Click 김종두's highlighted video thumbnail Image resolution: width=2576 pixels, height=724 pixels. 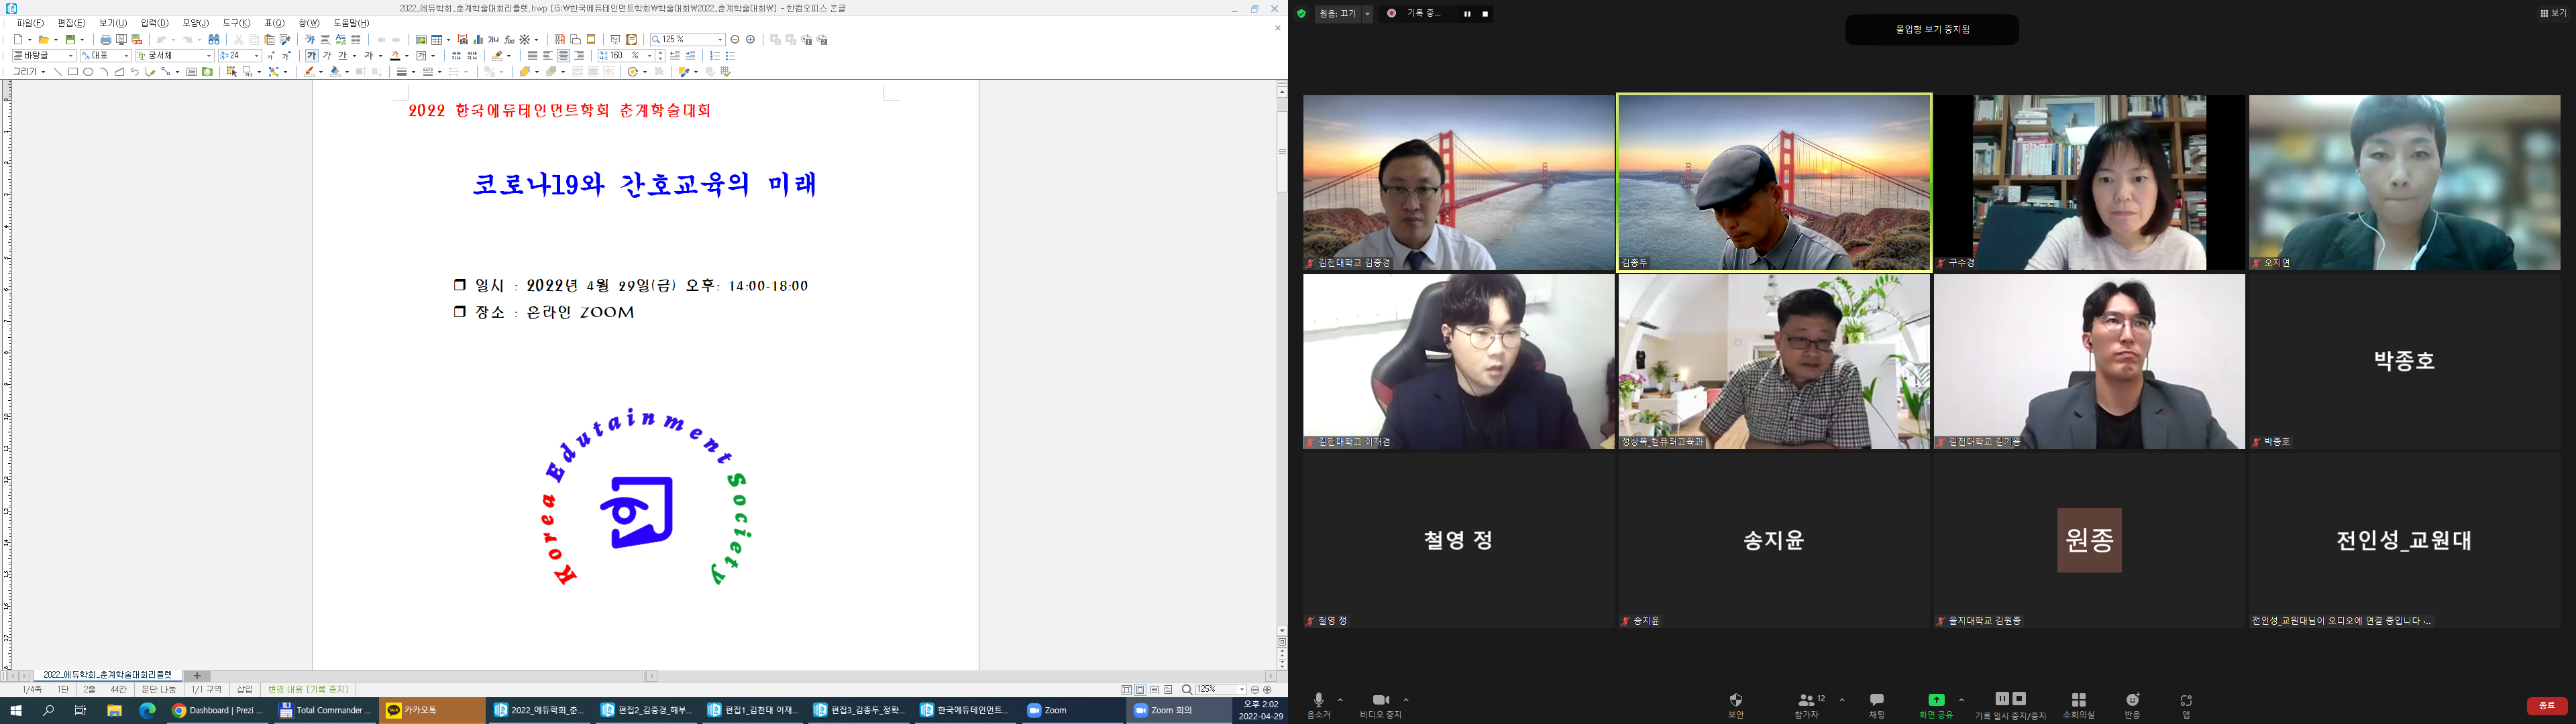click(x=1773, y=182)
